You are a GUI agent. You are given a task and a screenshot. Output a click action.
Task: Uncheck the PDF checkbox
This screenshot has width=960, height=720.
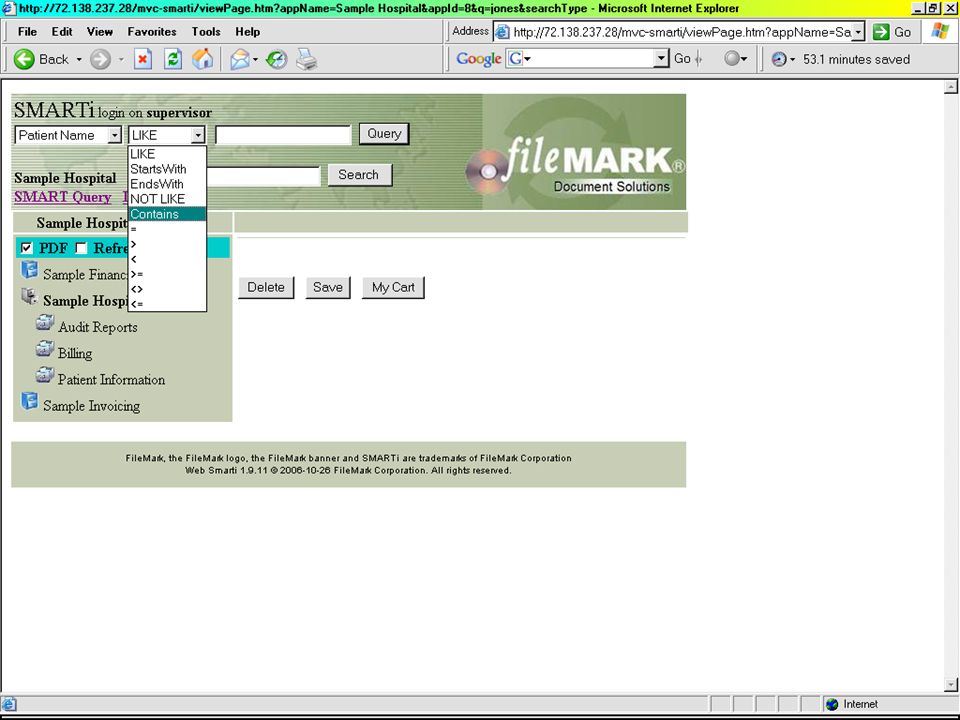tap(26, 248)
